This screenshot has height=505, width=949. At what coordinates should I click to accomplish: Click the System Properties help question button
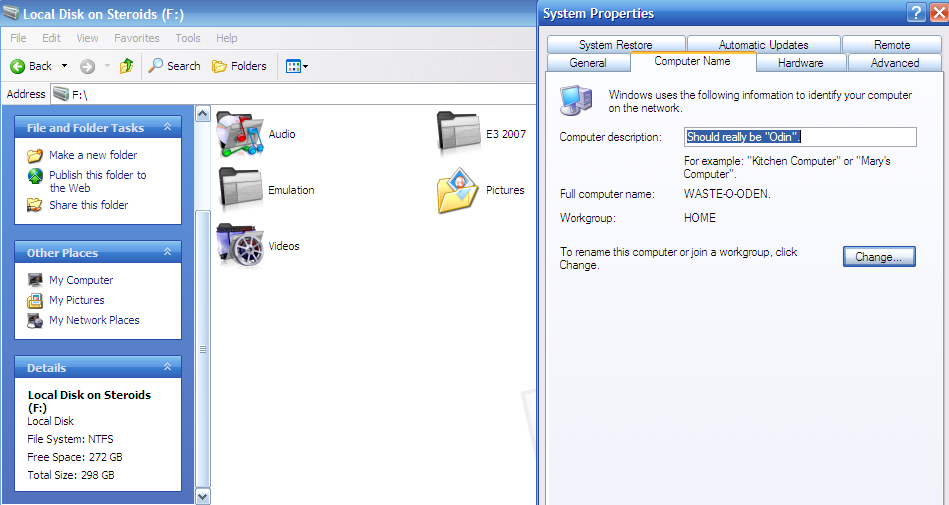[x=916, y=13]
